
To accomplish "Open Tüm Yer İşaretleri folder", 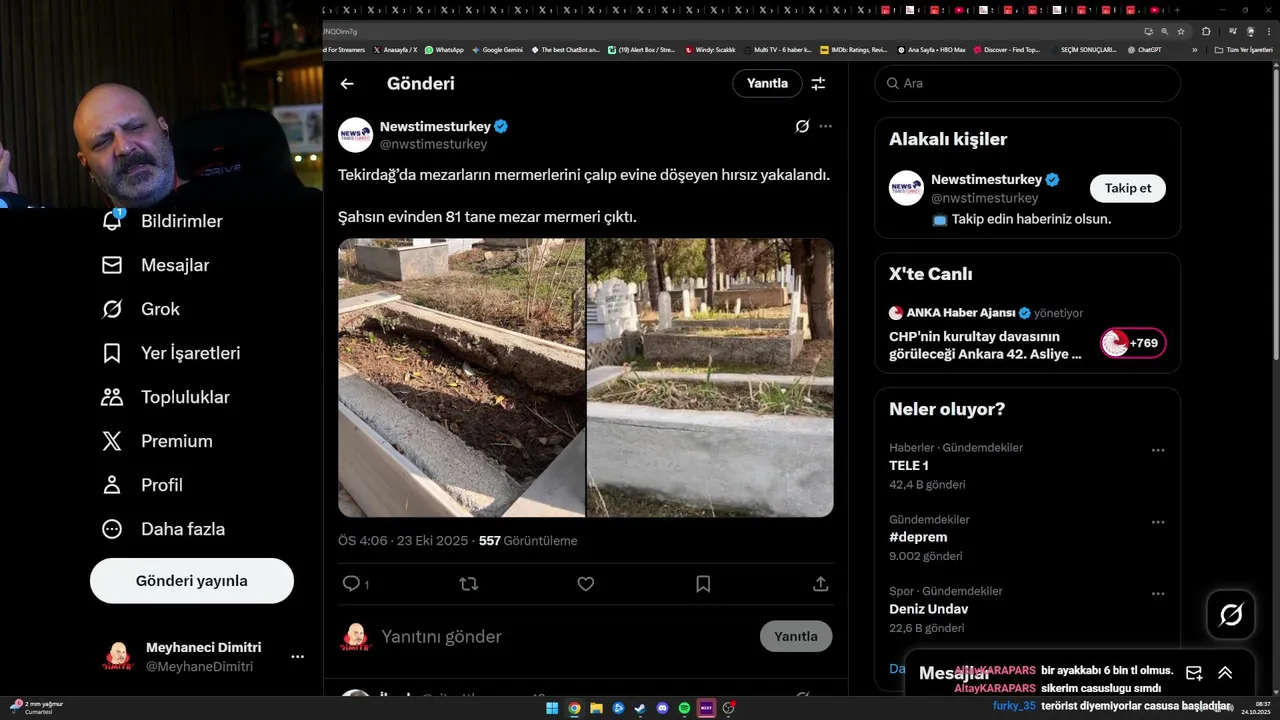I will pyautogui.click(x=1245, y=49).
